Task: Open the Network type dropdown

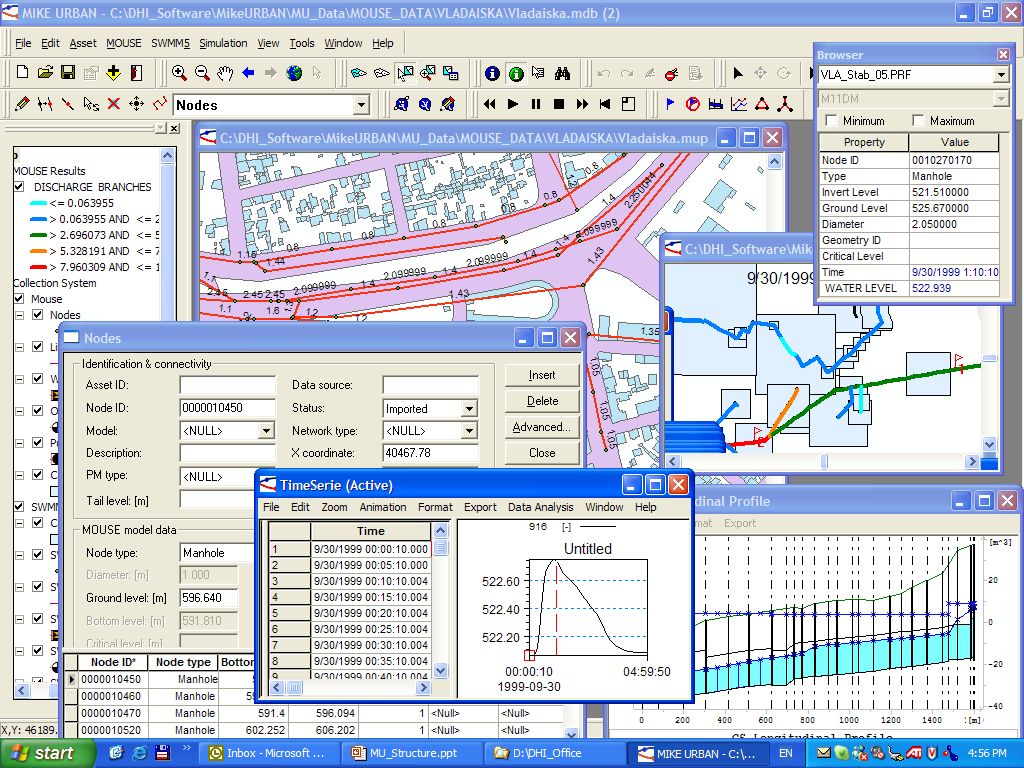Action: pos(469,431)
